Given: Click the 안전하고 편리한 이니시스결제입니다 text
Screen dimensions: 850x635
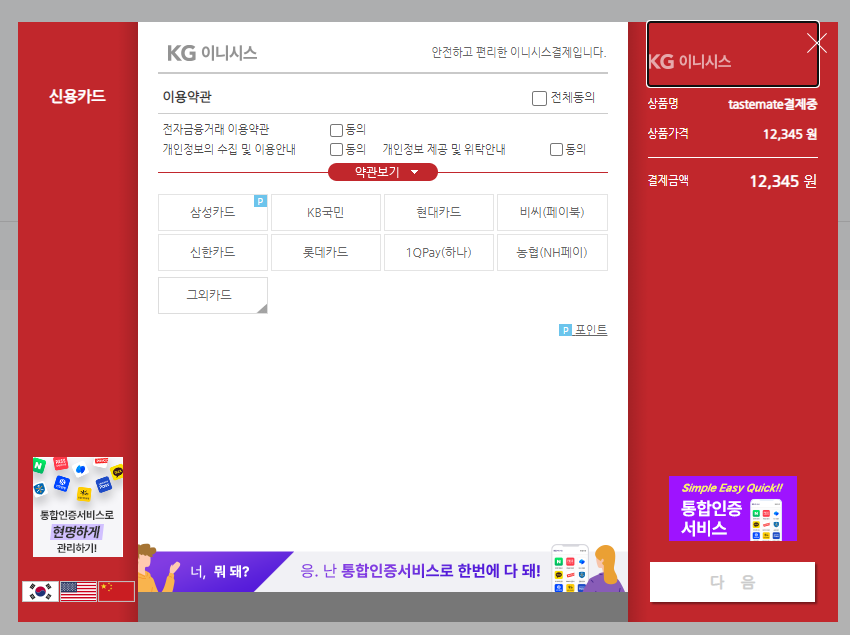Looking at the screenshot, I should (x=519, y=53).
